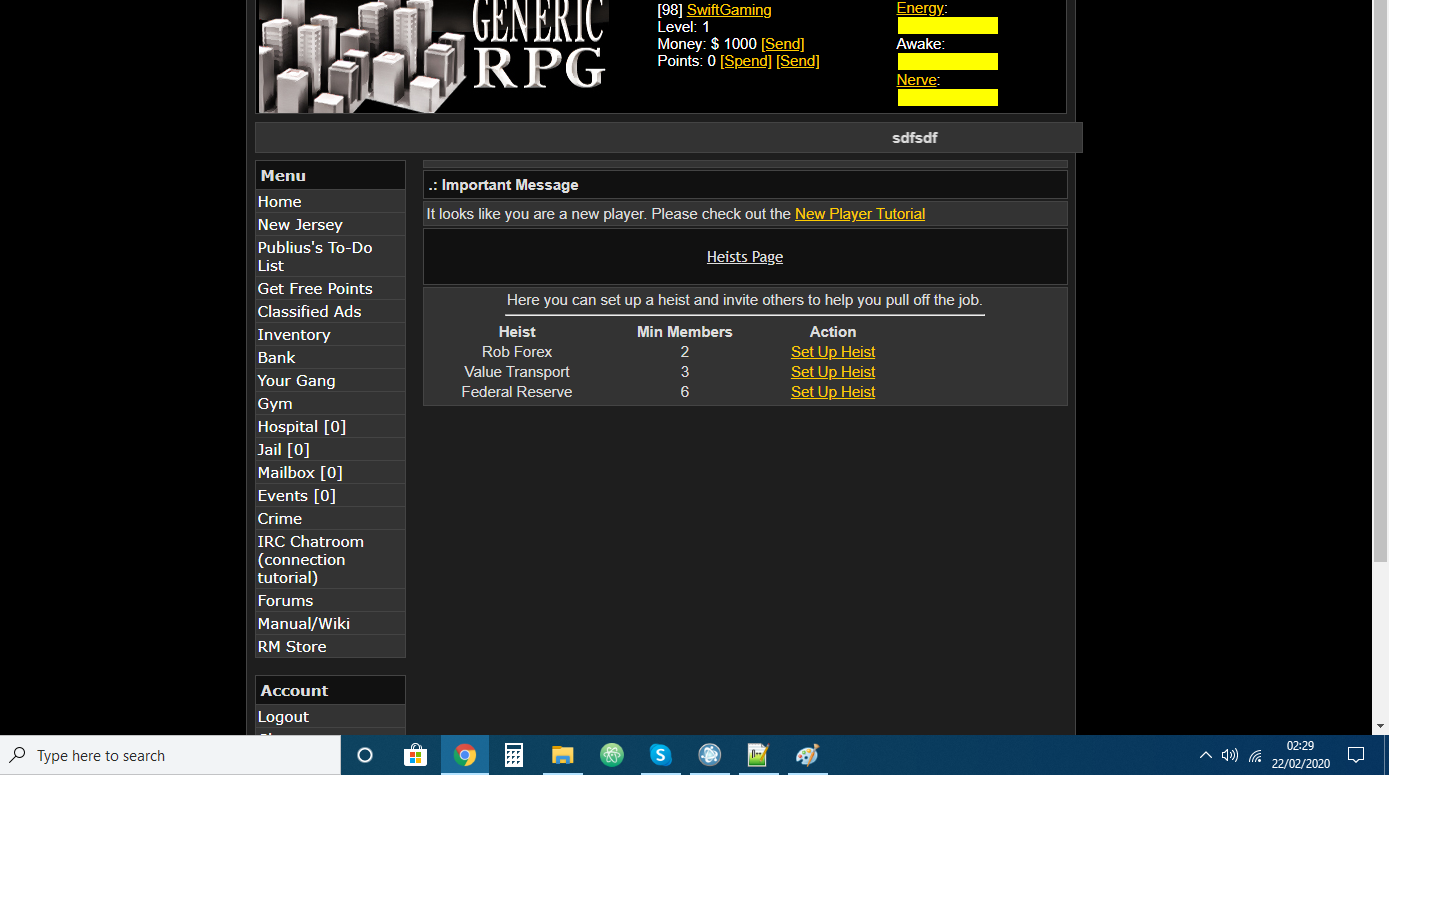The image size is (1440, 900).
Task: Set up the Rob Forex heist
Action: point(832,352)
